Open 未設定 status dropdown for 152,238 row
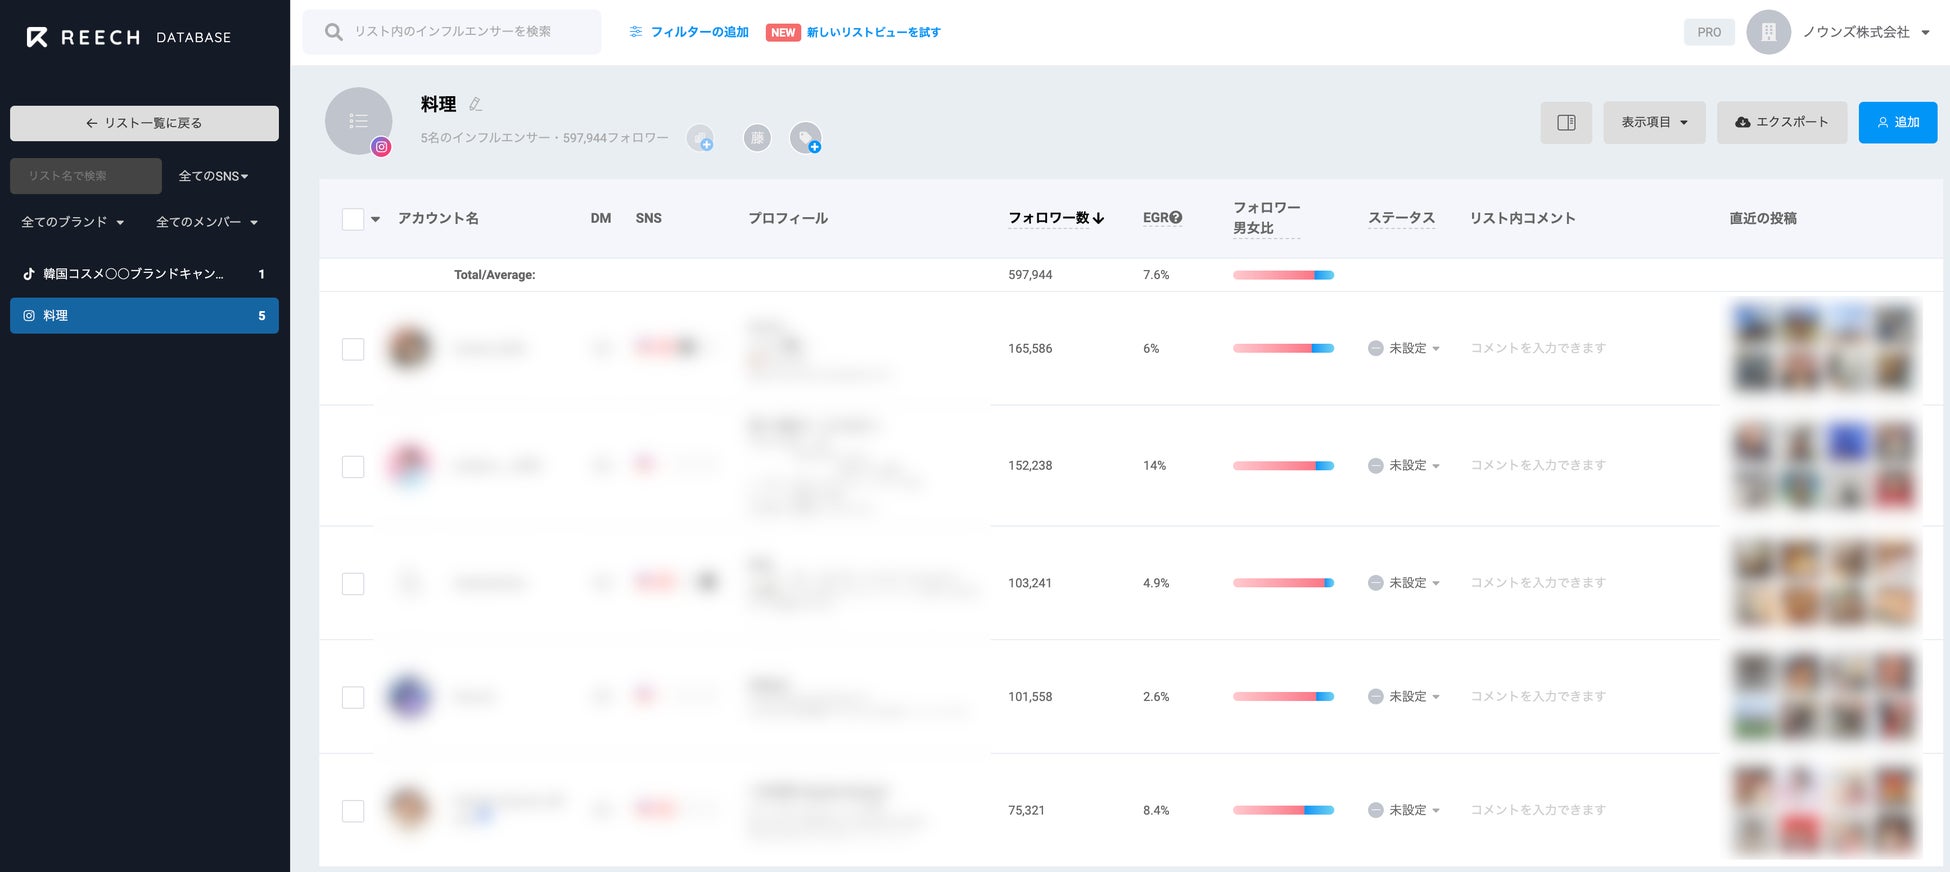The image size is (1950, 872). (1405, 466)
